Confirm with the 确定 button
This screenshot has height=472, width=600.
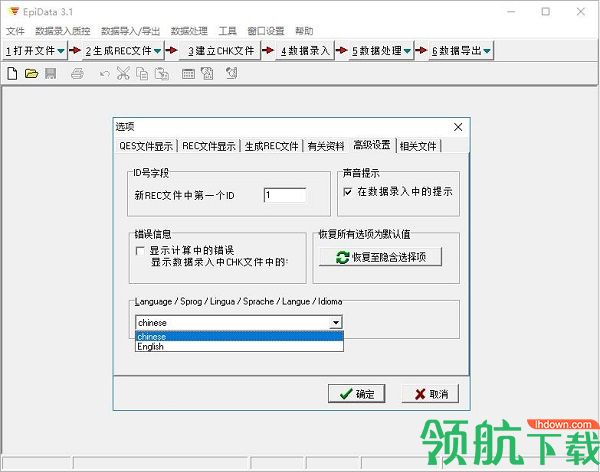(356, 394)
